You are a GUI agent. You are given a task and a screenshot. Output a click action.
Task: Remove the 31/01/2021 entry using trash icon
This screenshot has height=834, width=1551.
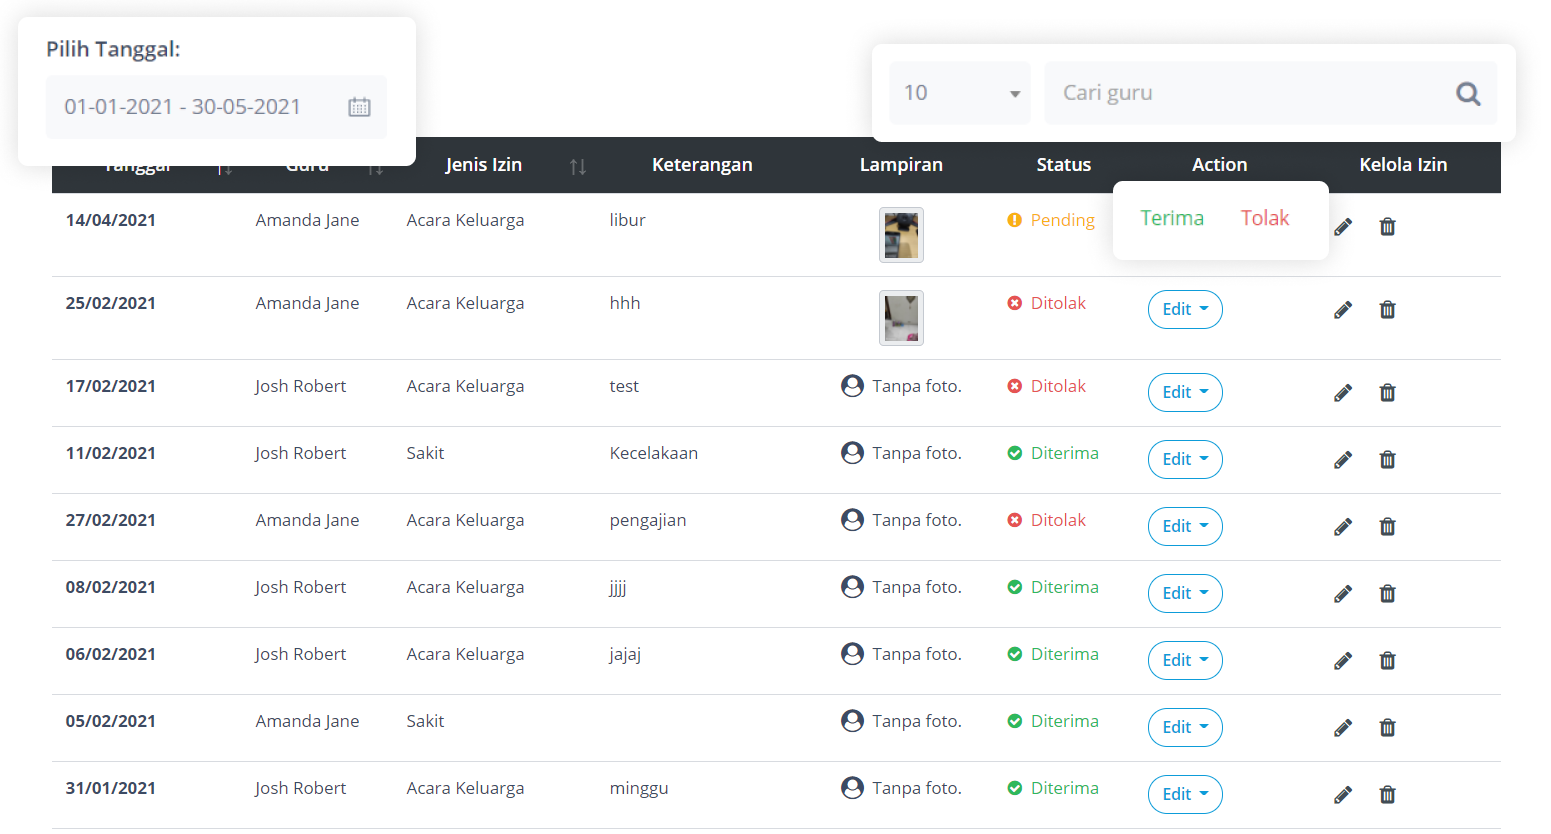[1387, 795]
